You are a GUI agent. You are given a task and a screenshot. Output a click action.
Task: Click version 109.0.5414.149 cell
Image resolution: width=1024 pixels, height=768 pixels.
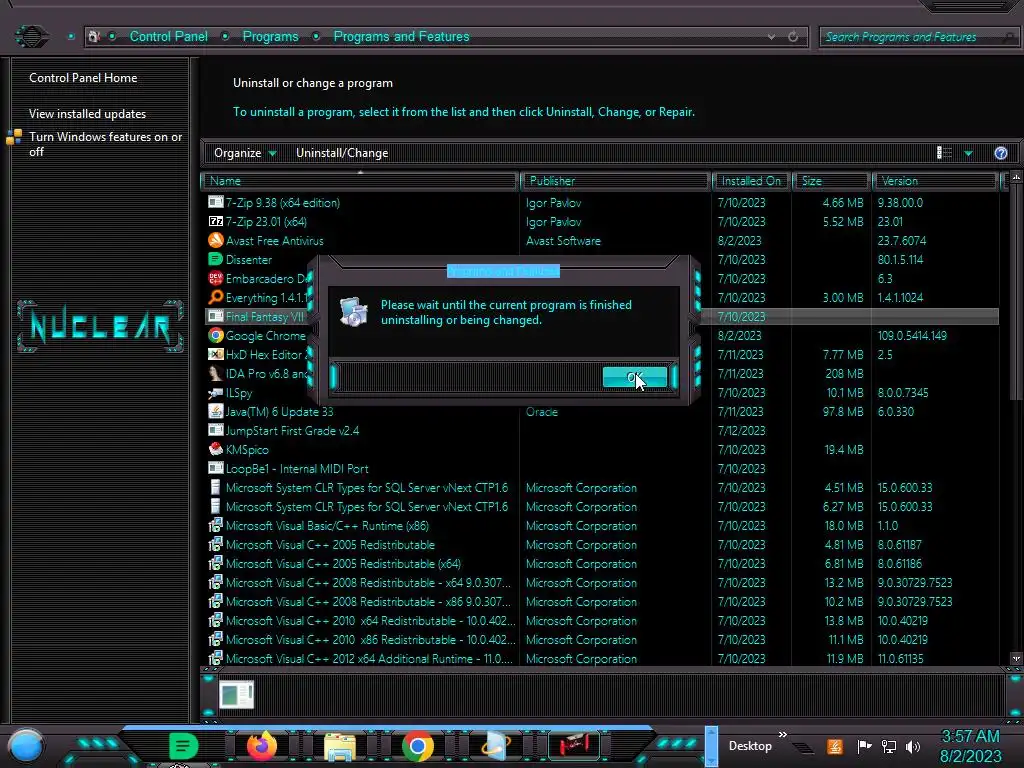click(x=912, y=335)
